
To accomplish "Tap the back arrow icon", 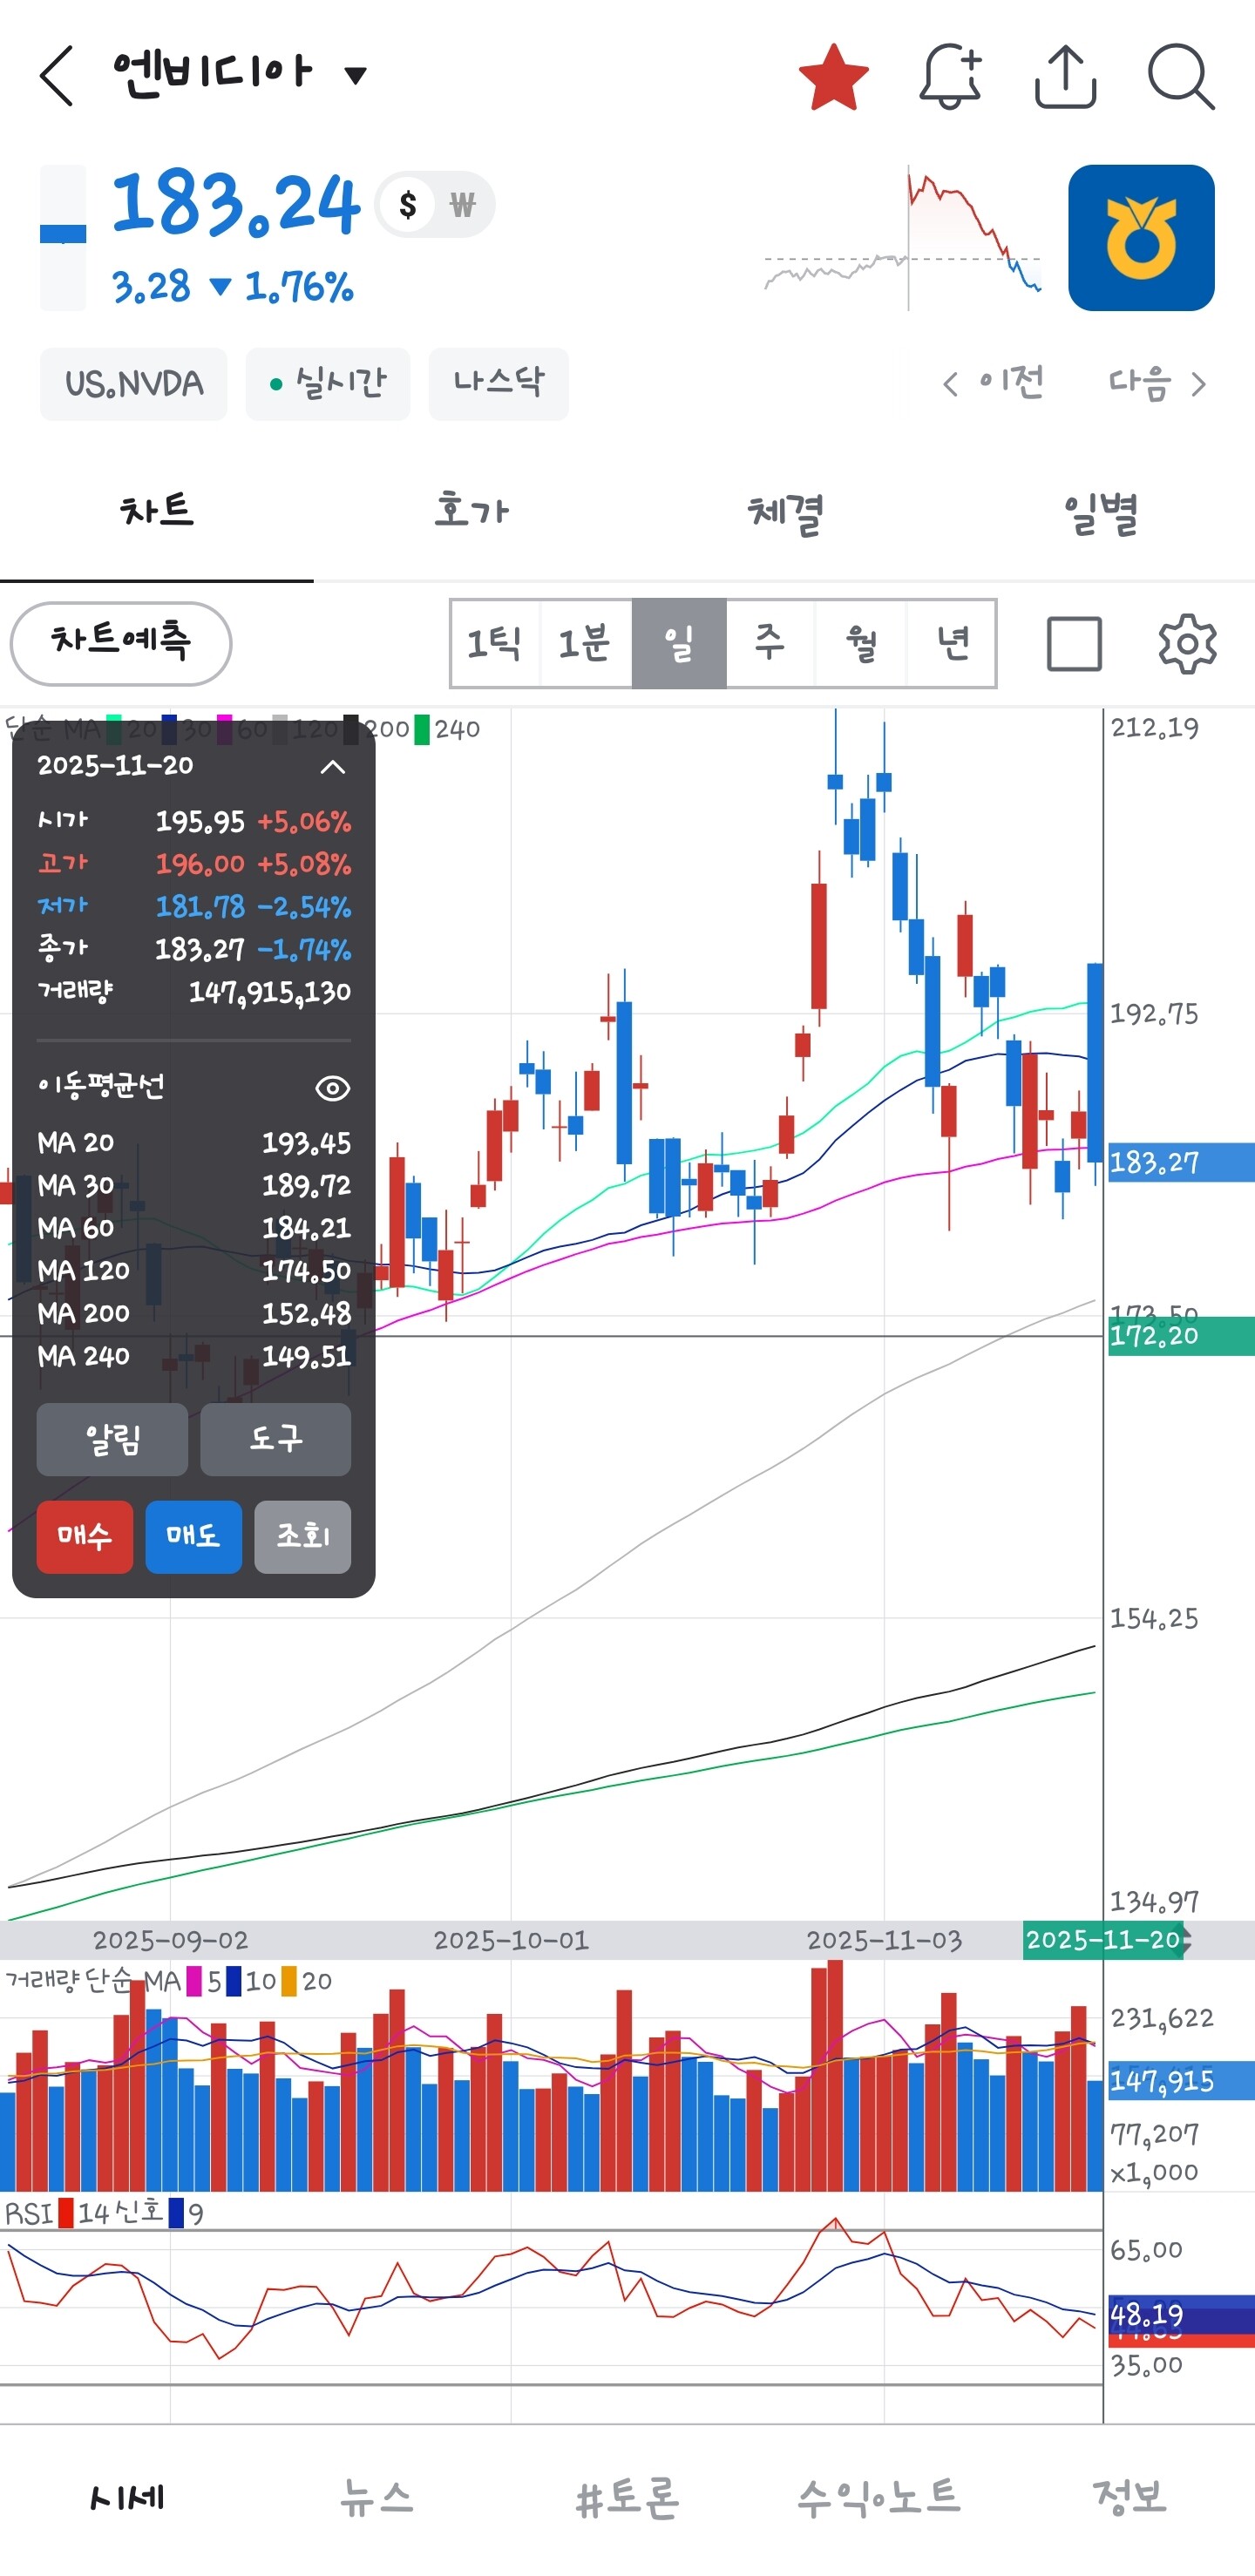I will click(x=56, y=75).
